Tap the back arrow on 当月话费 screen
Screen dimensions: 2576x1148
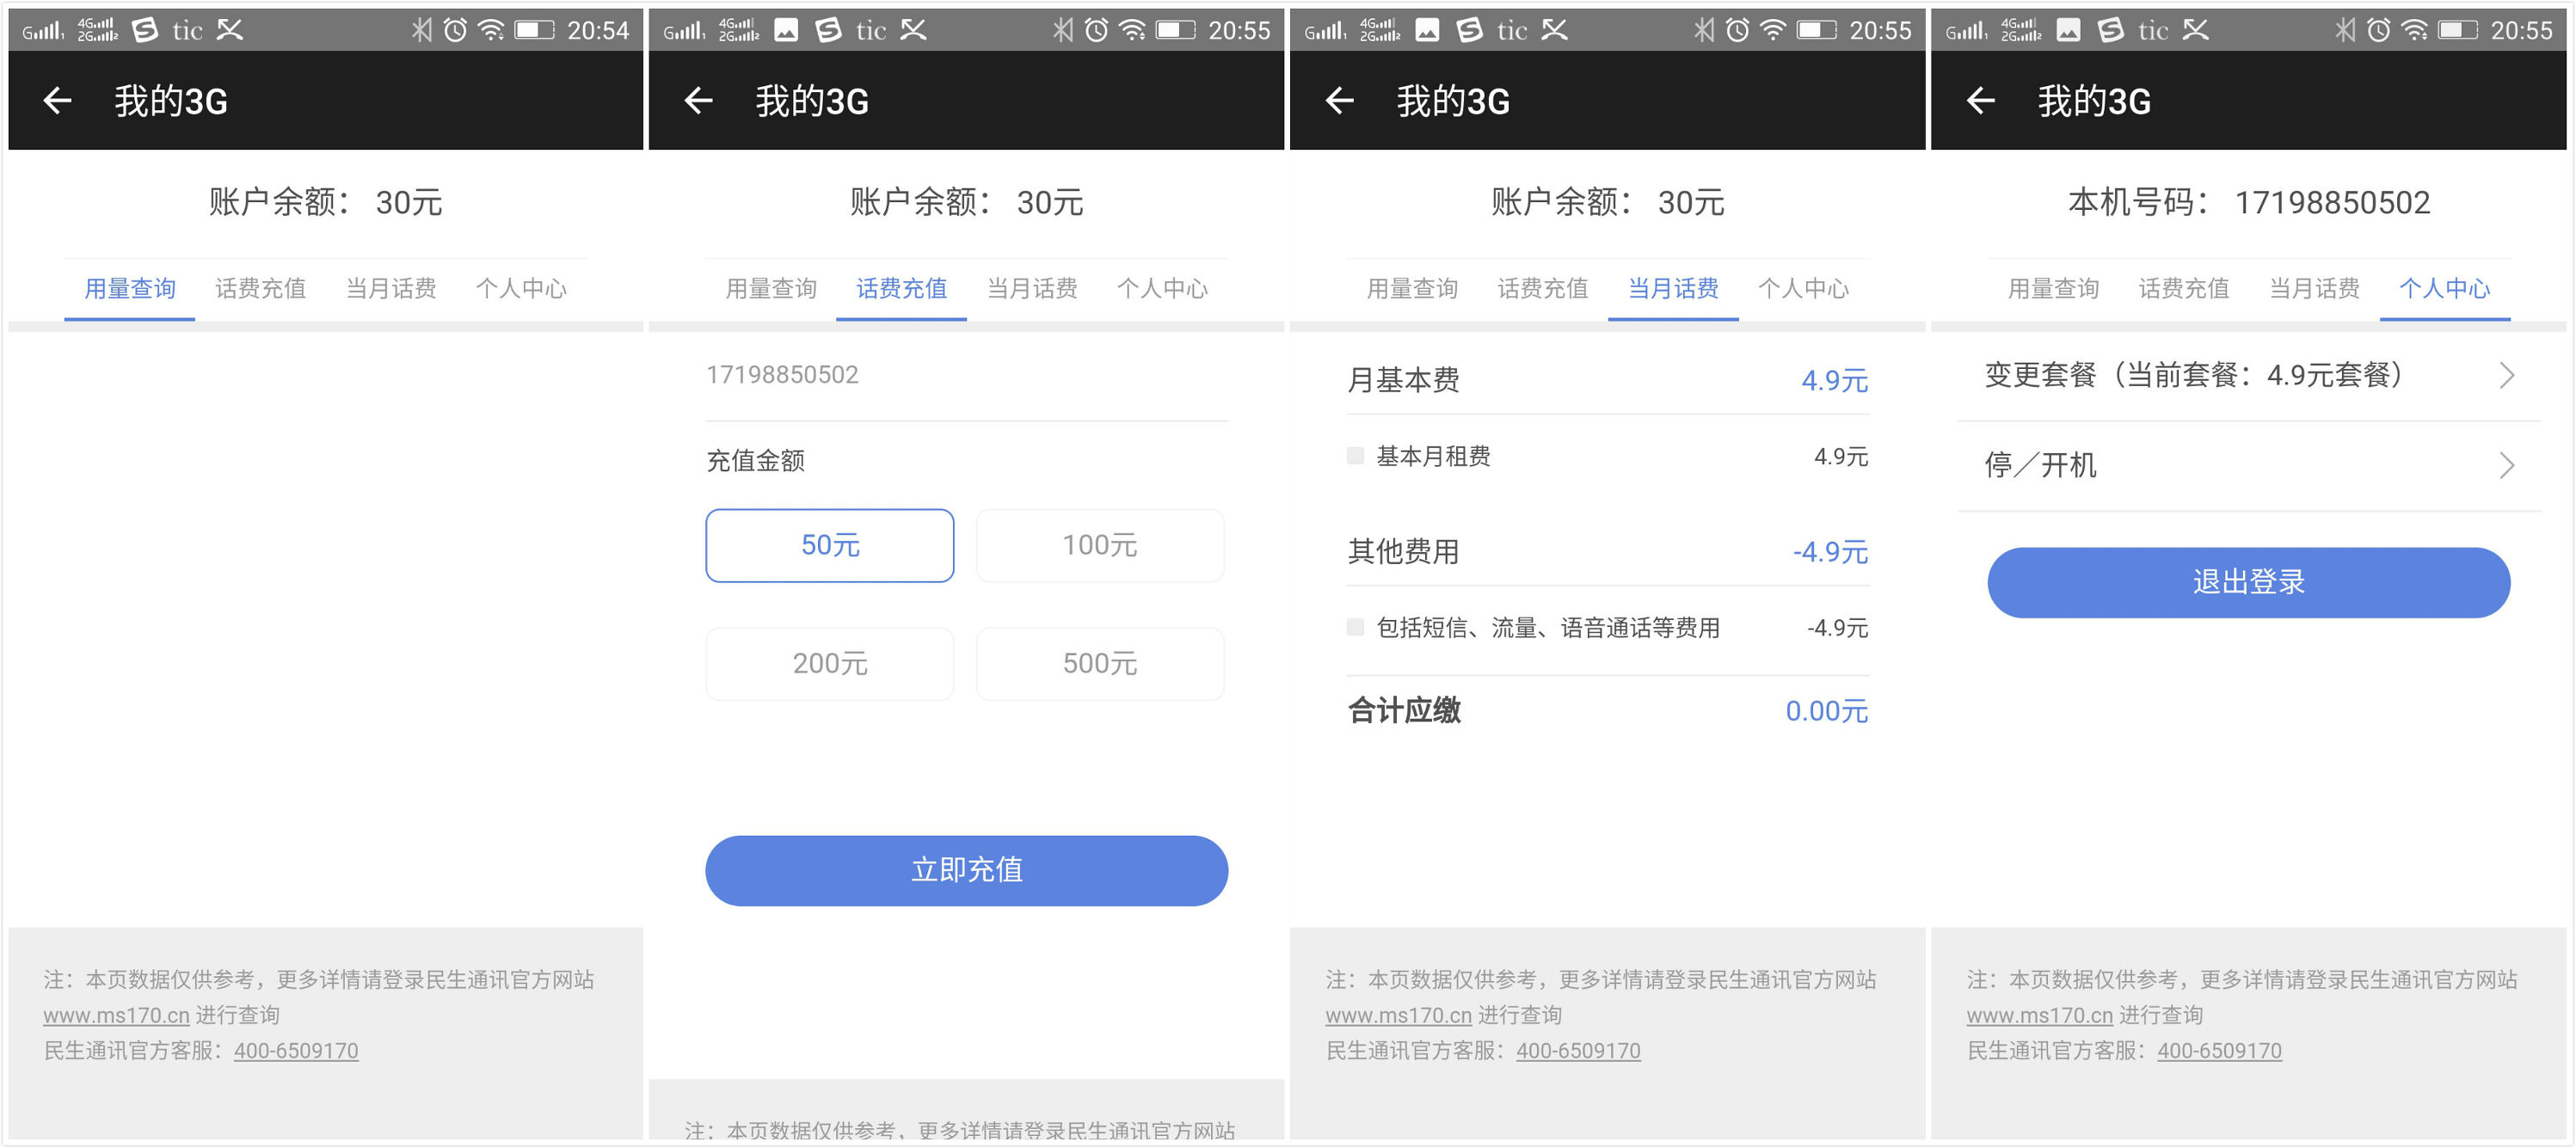click(x=1341, y=100)
